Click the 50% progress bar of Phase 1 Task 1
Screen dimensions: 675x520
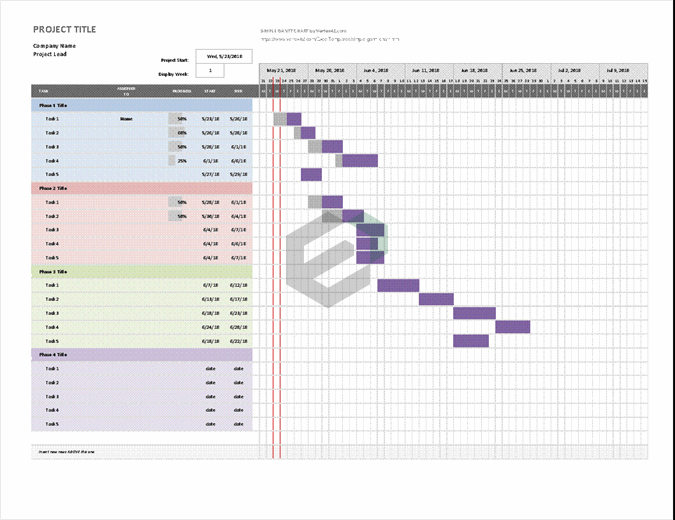178,119
